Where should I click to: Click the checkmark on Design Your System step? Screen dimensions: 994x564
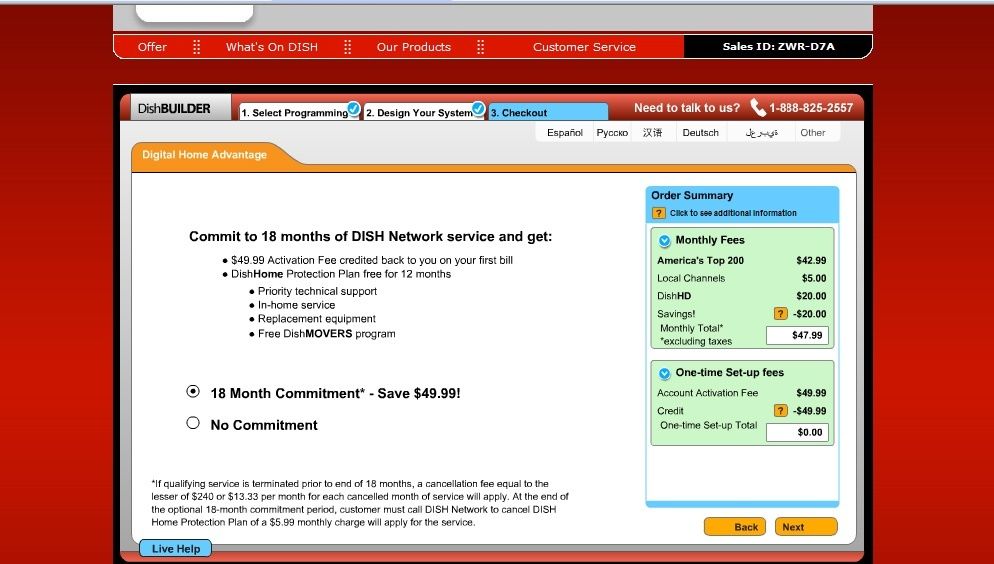(x=478, y=109)
